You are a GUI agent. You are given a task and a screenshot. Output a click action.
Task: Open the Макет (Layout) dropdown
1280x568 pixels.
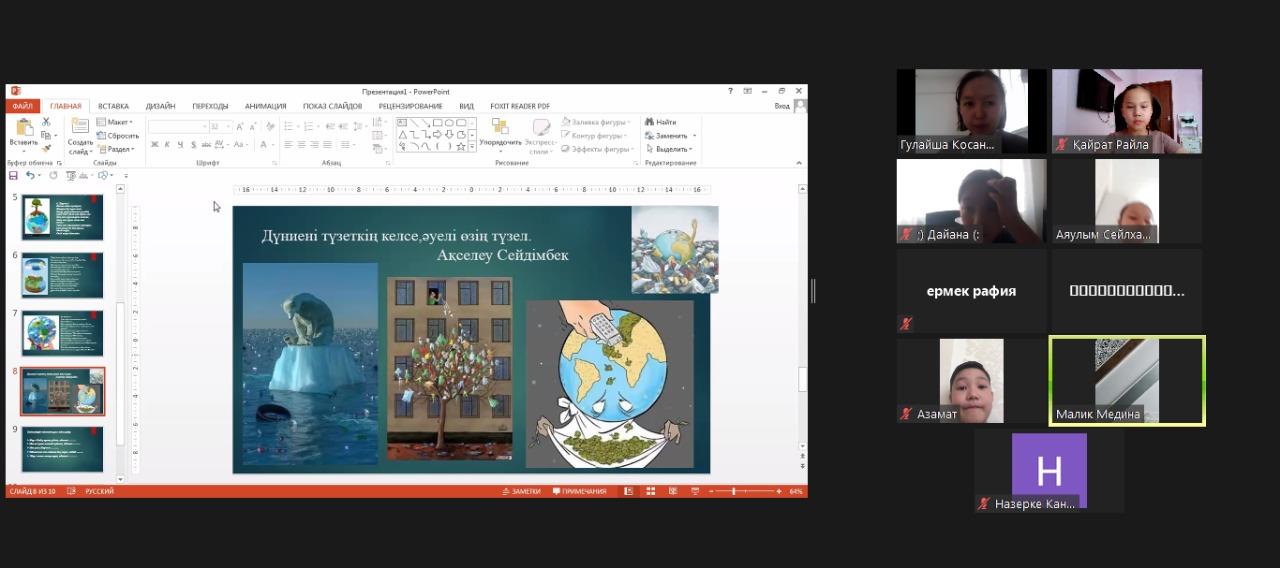(x=116, y=122)
